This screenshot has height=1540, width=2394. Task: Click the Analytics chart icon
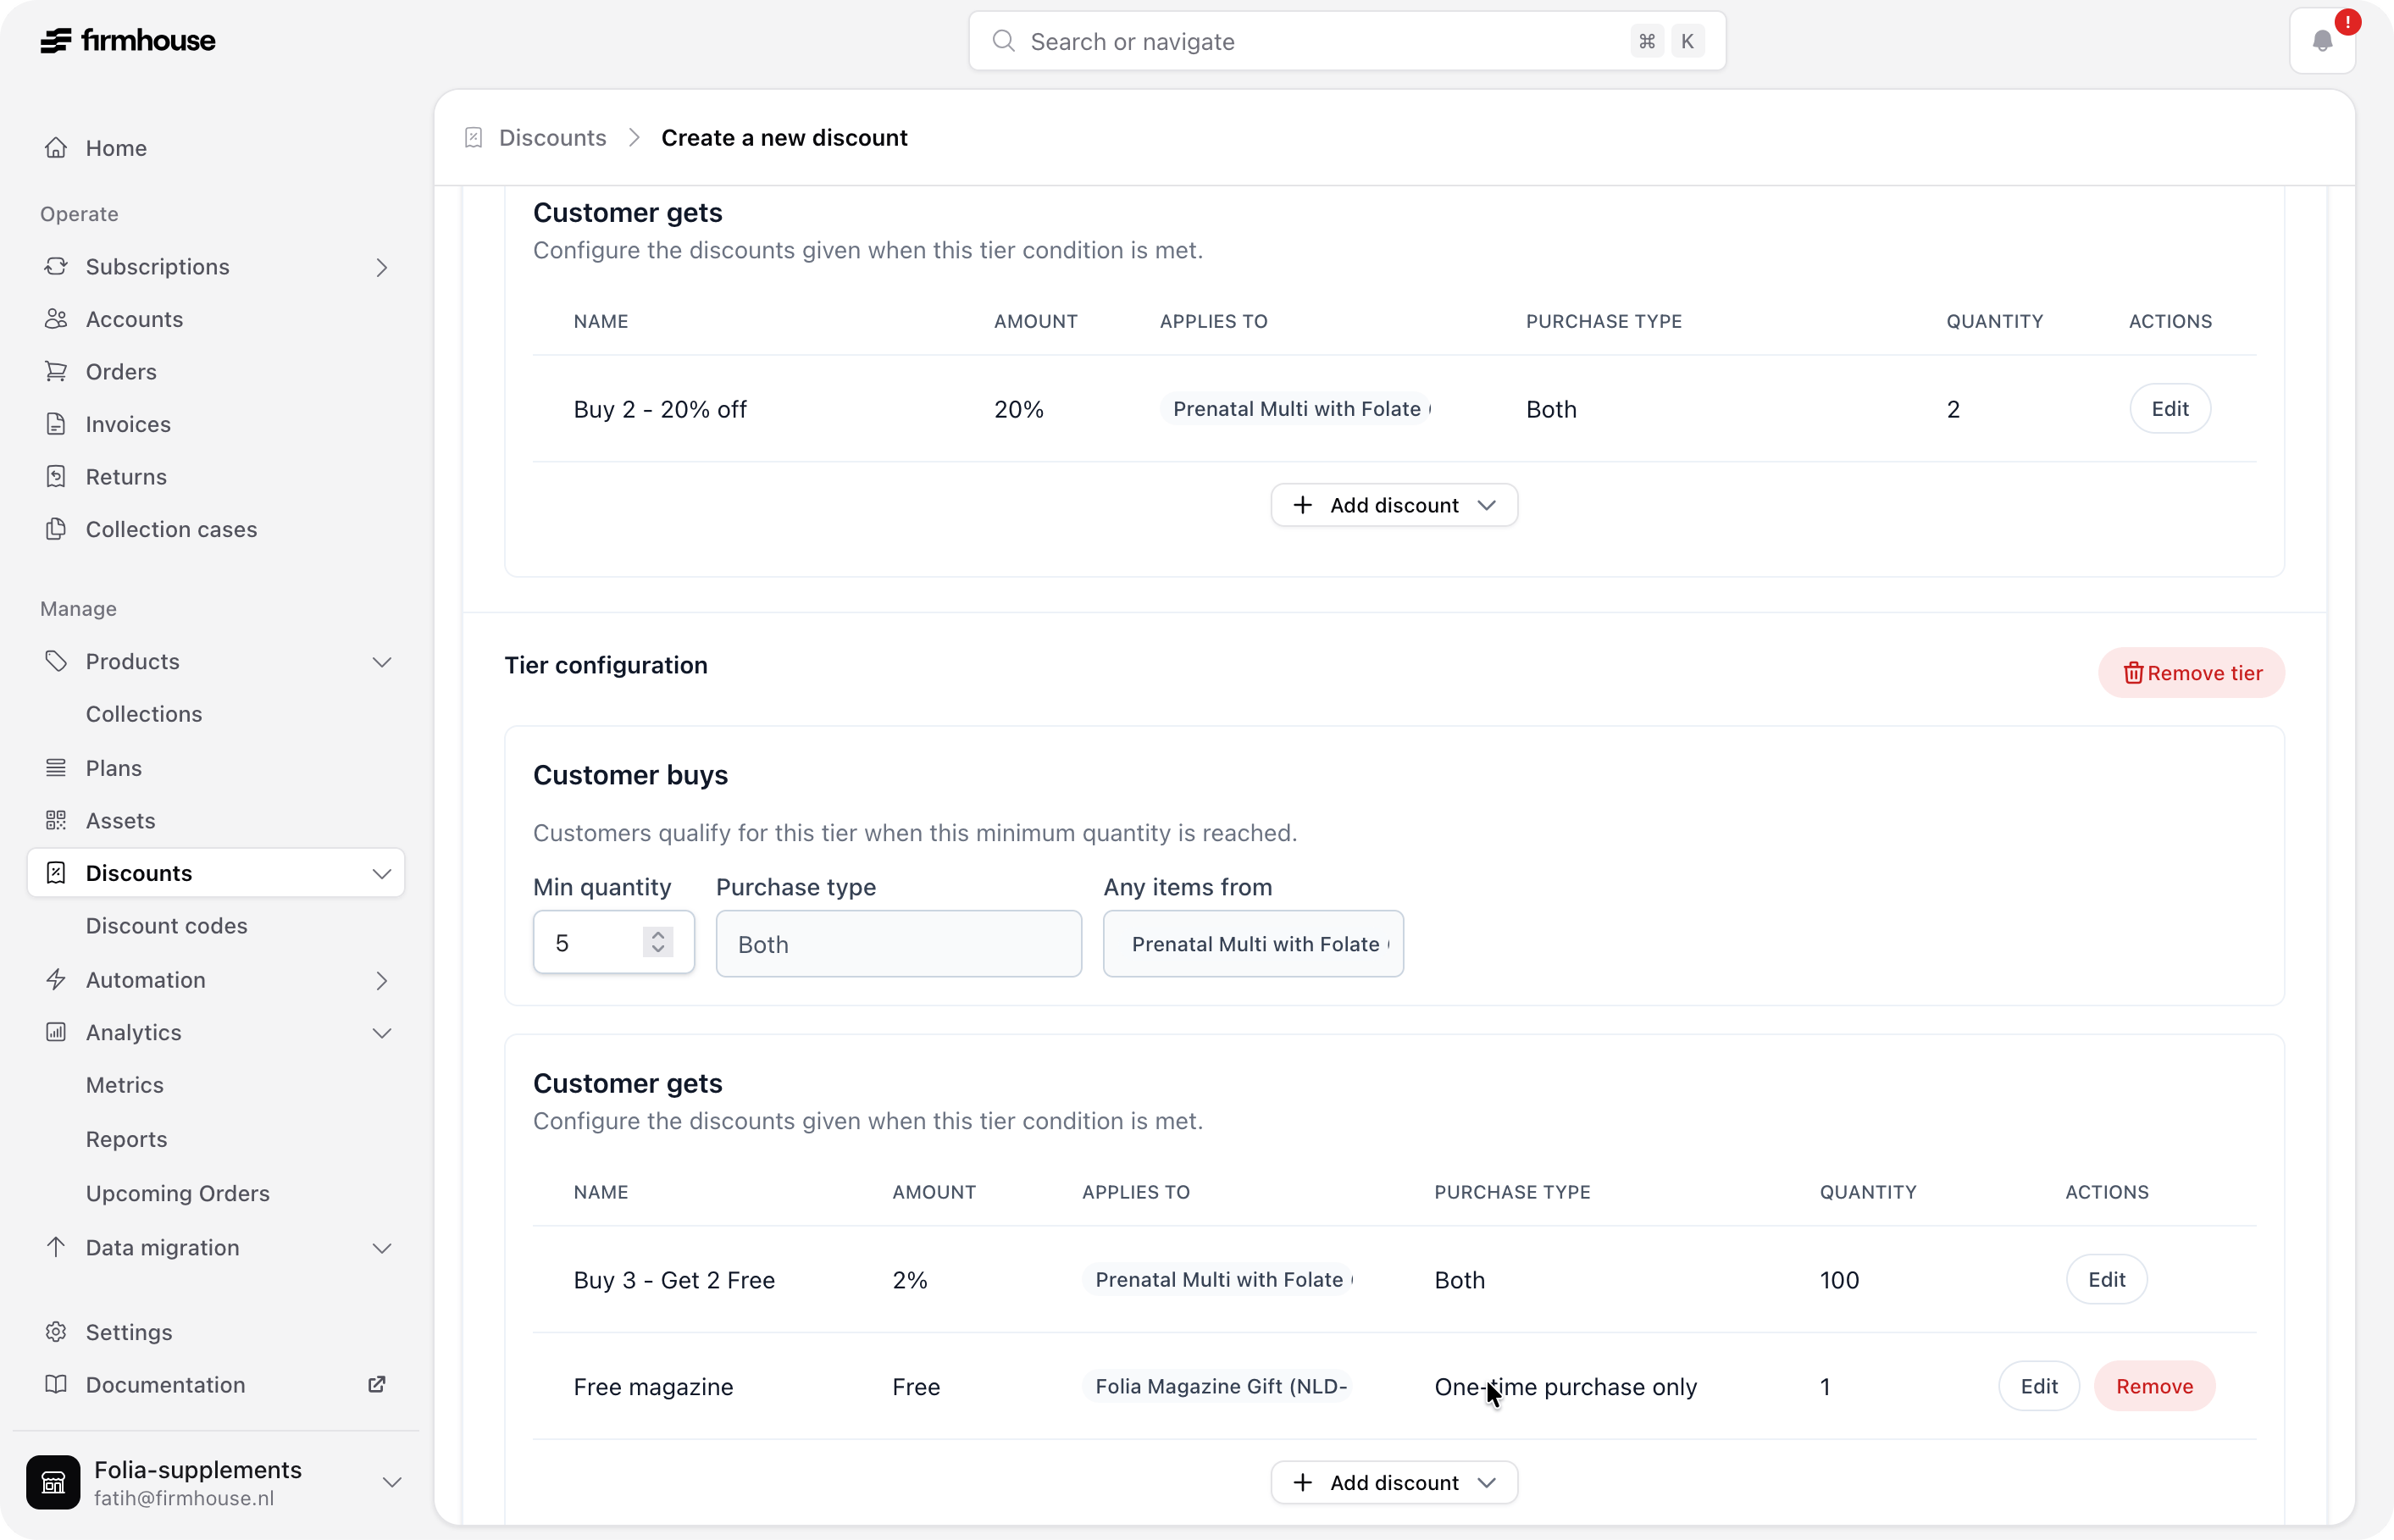point(56,1032)
